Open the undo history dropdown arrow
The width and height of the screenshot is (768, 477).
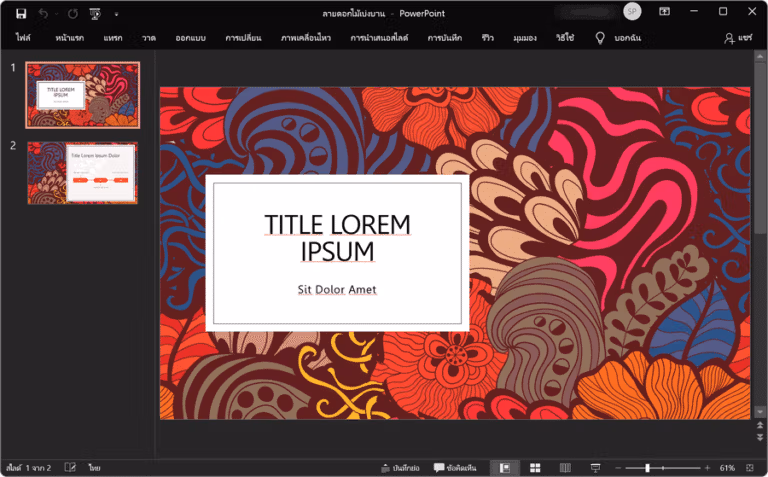pos(56,14)
